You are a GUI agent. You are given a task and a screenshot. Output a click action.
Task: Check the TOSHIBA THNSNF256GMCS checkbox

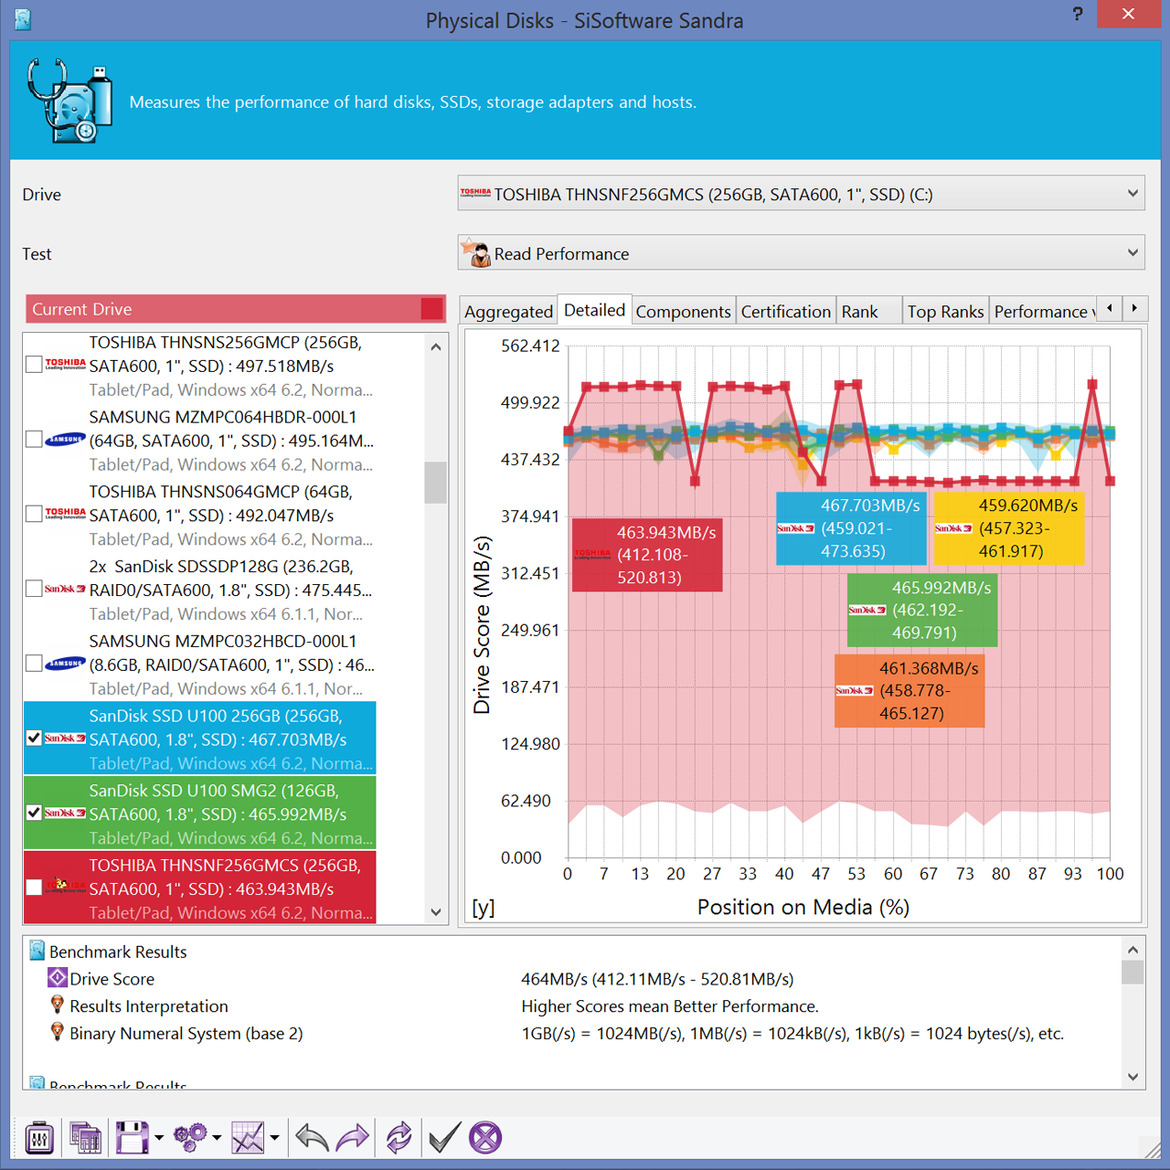click(34, 887)
